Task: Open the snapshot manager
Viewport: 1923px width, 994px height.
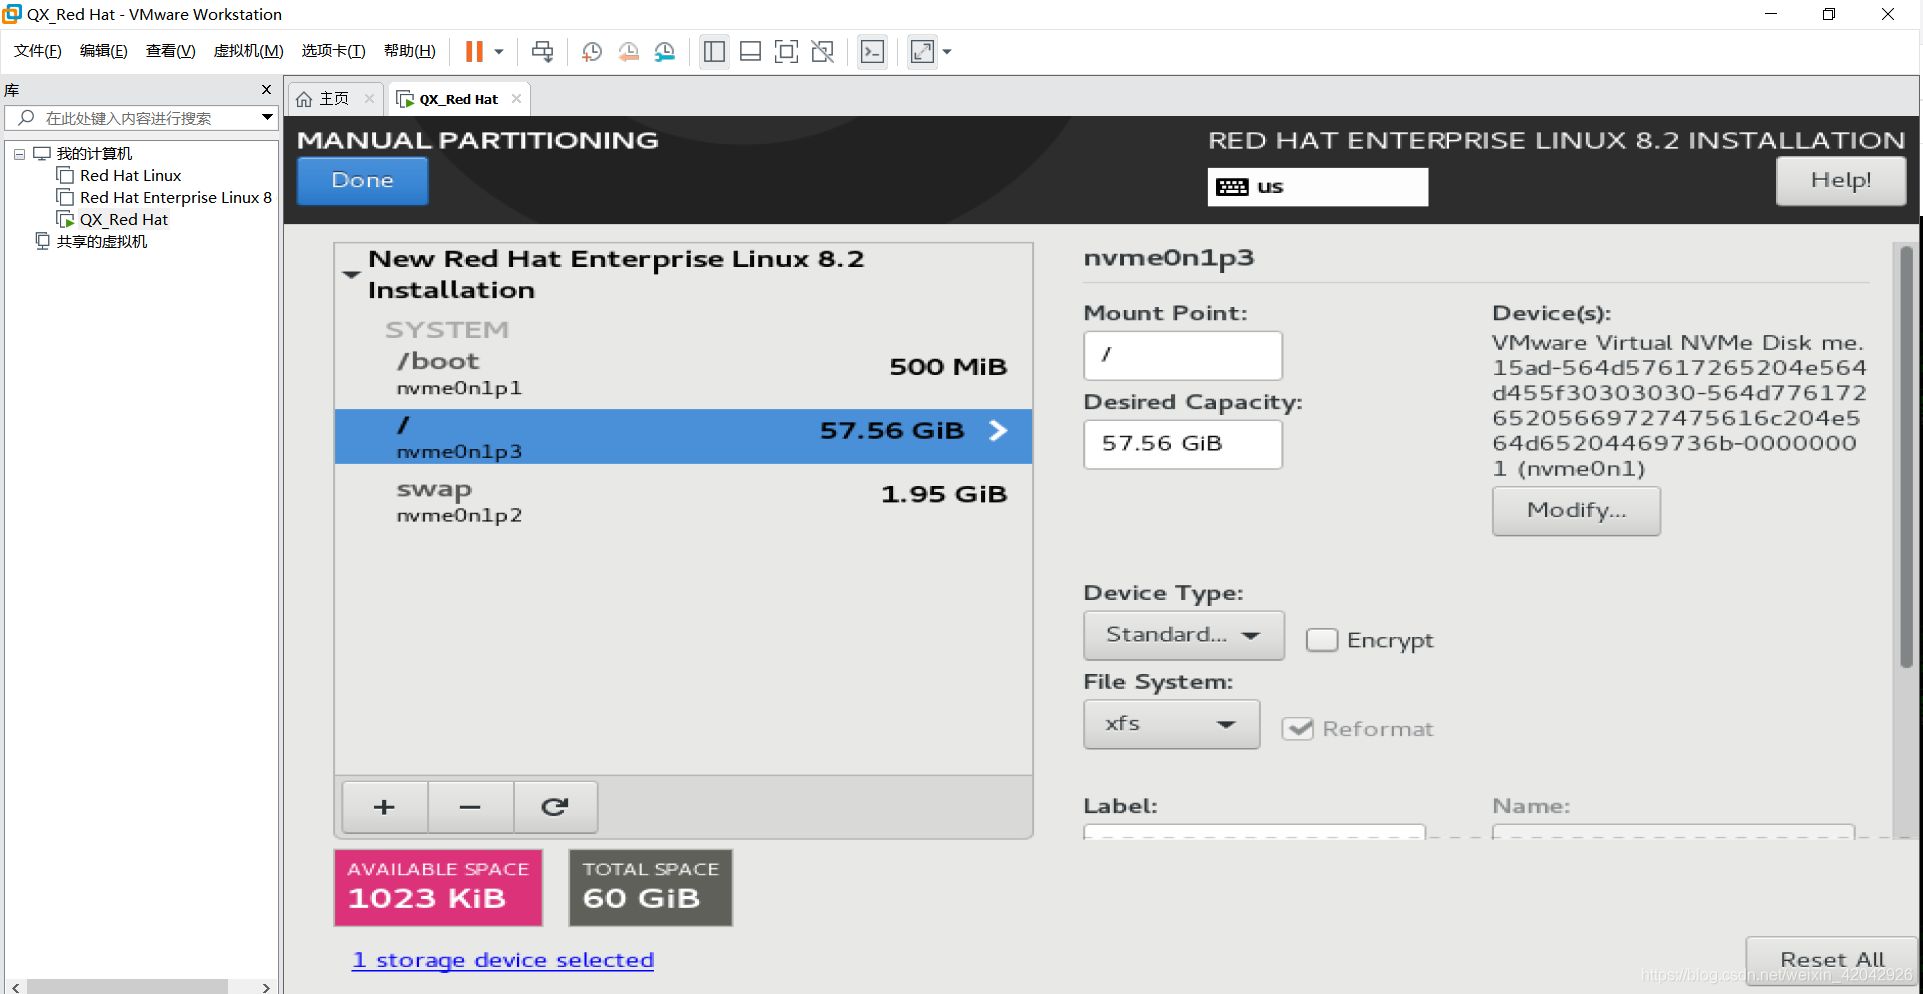Action: pyautogui.click(x=665, y=51)
